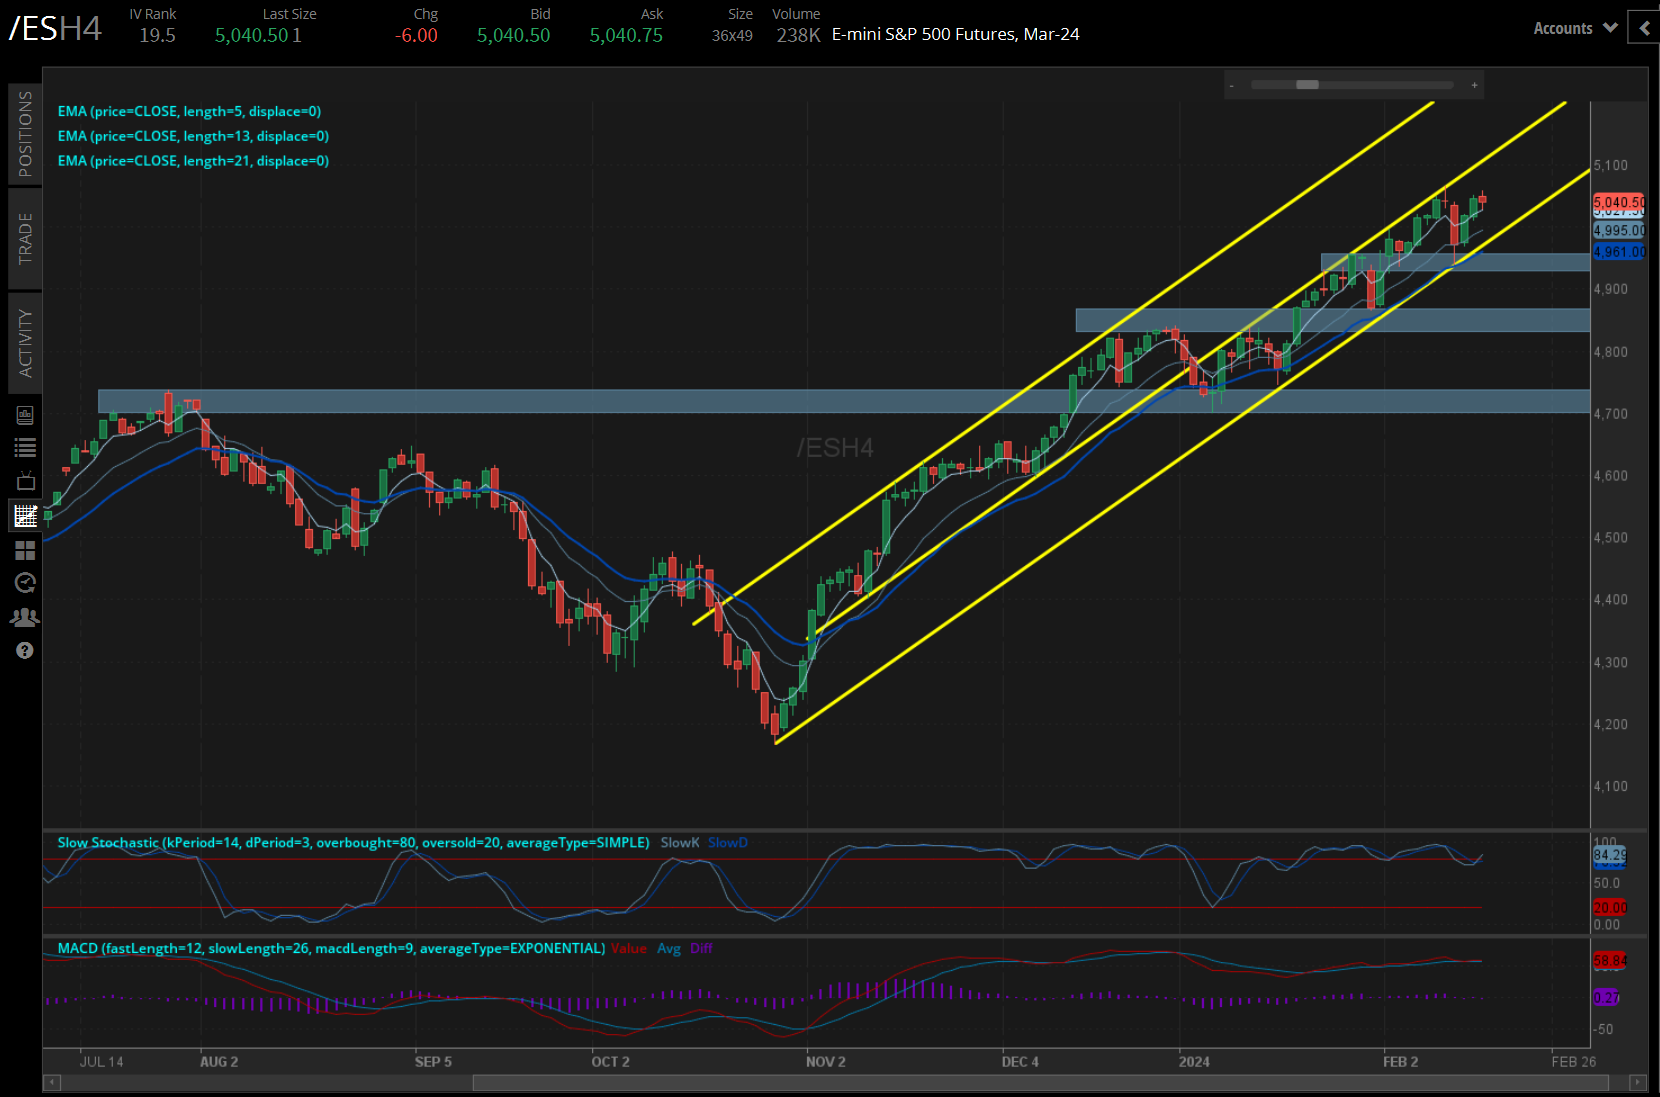Click the help question mark icon

click(25, 650)
